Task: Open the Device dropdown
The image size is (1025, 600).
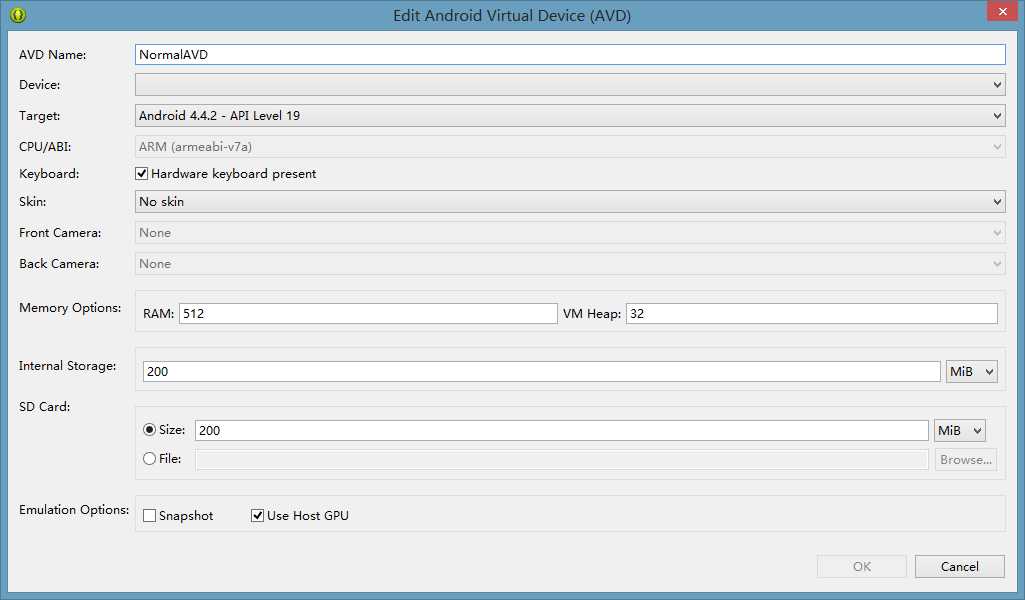Action: pos(569,84)
